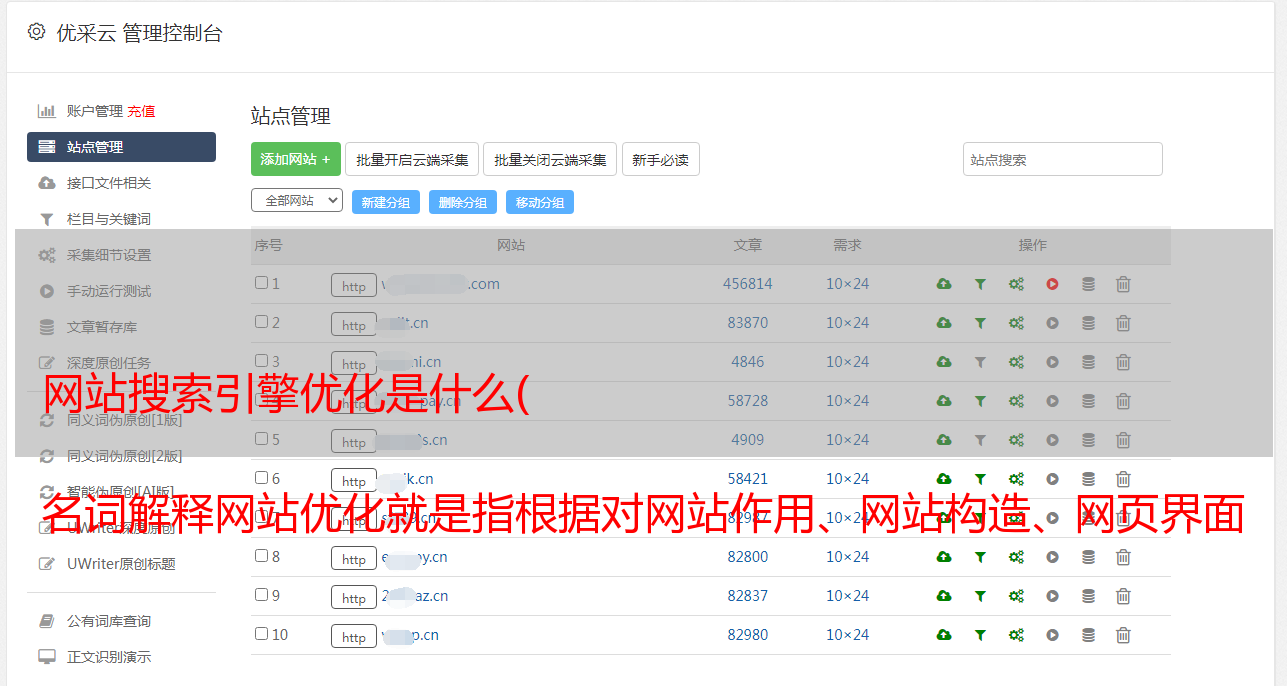This screenshot has width=1287, height=686.
Task: Open 手动运行测试 in the sidebar
Action: pyautogui.click(x=108, y=291)
